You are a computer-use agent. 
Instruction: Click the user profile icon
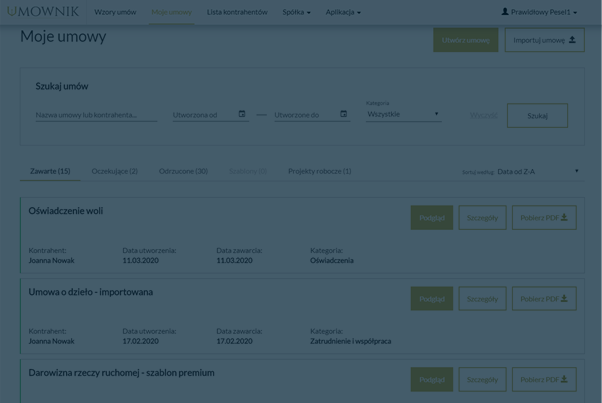[505, 12]
